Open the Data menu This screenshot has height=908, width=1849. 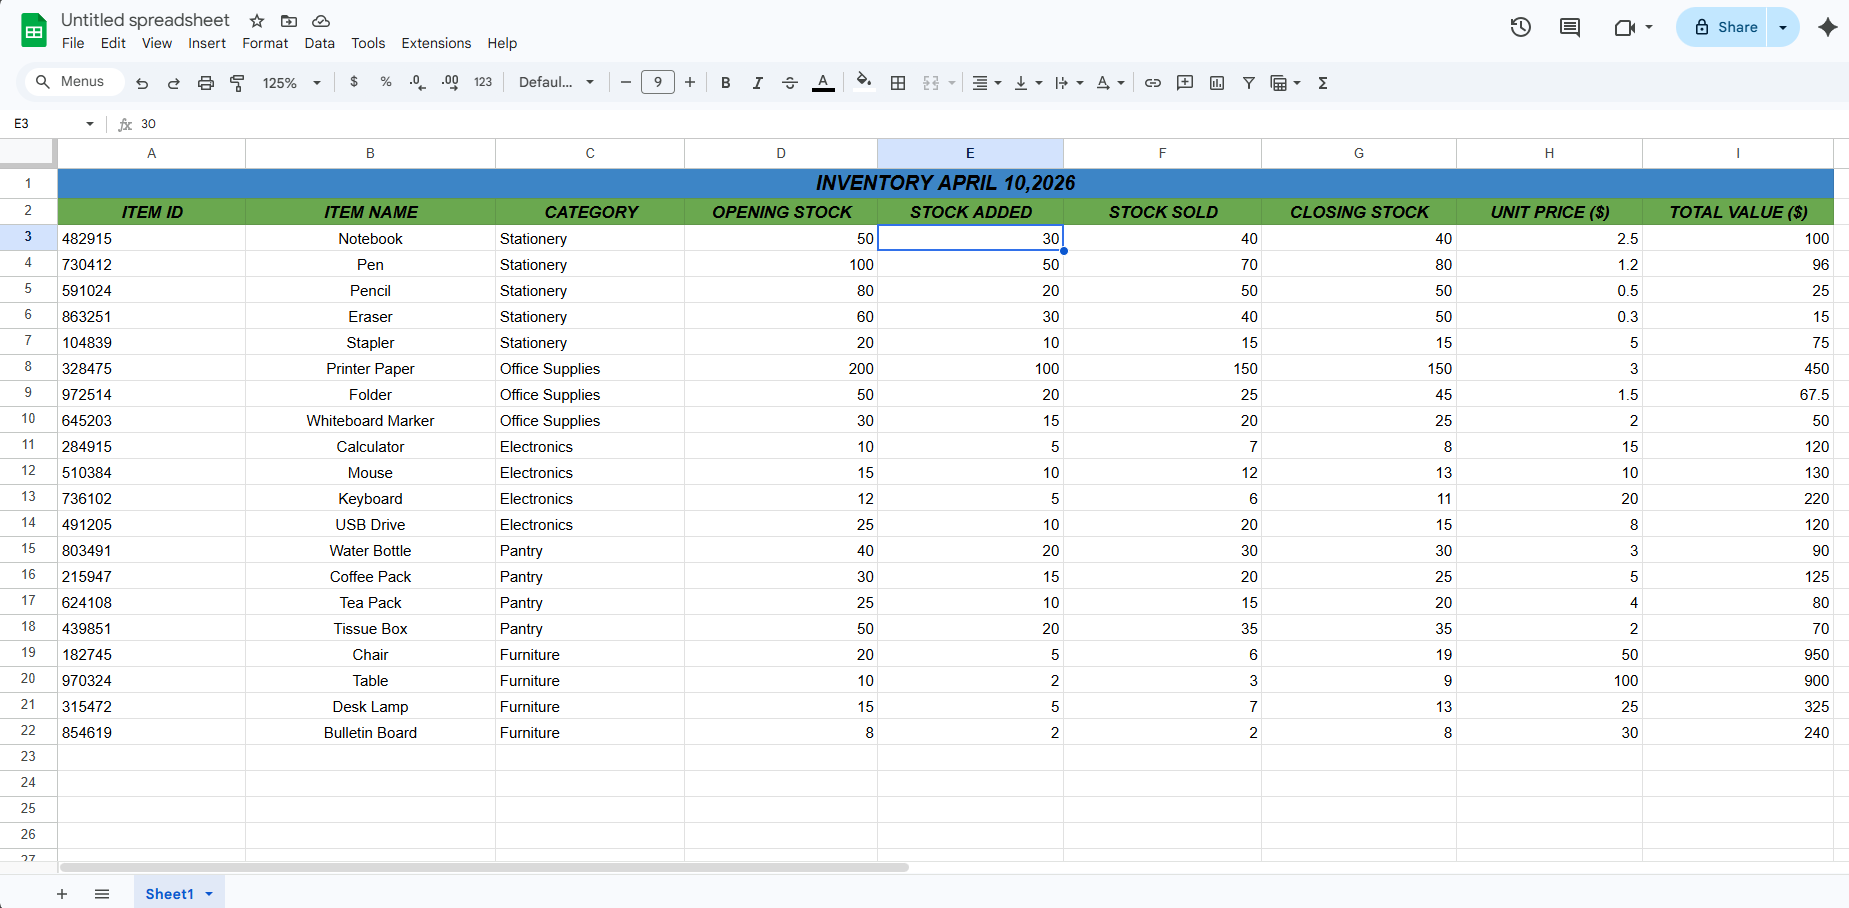[x=320, y=43]
